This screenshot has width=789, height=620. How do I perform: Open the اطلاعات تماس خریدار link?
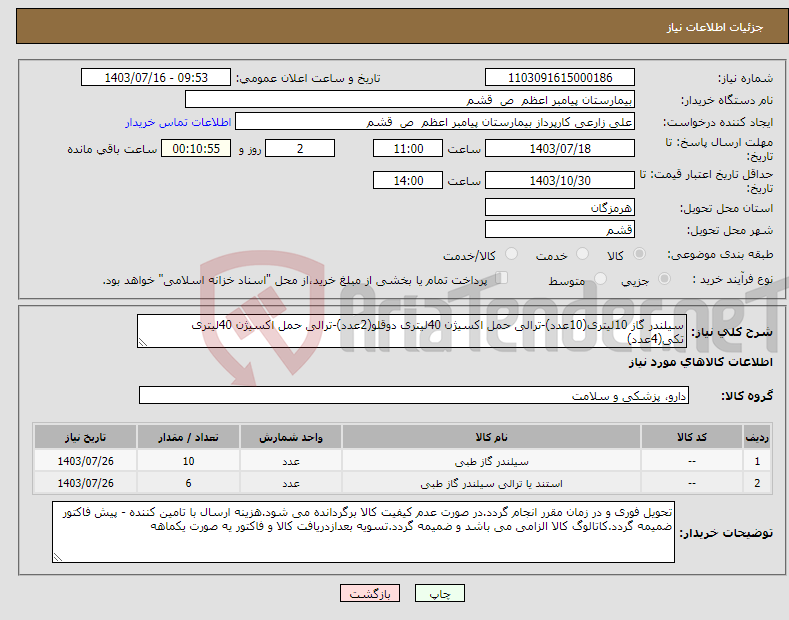point(178,122)
